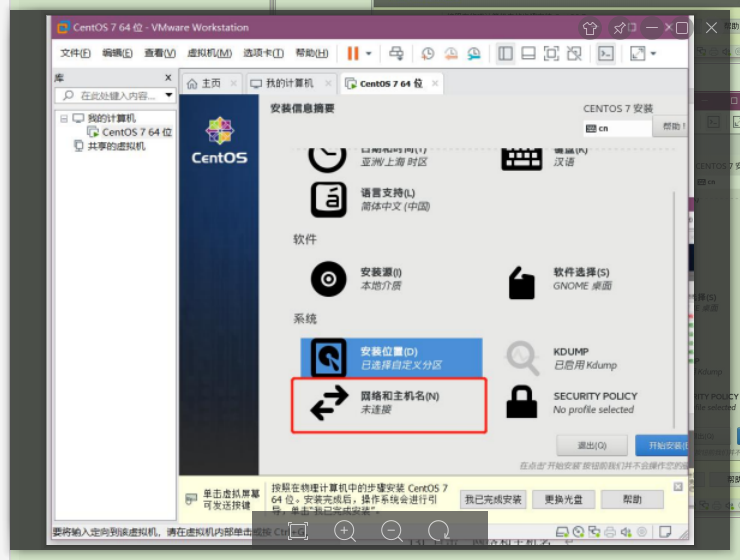Click the library search input field
This screenshot has height=560, width=740.
tap(111, 96)
